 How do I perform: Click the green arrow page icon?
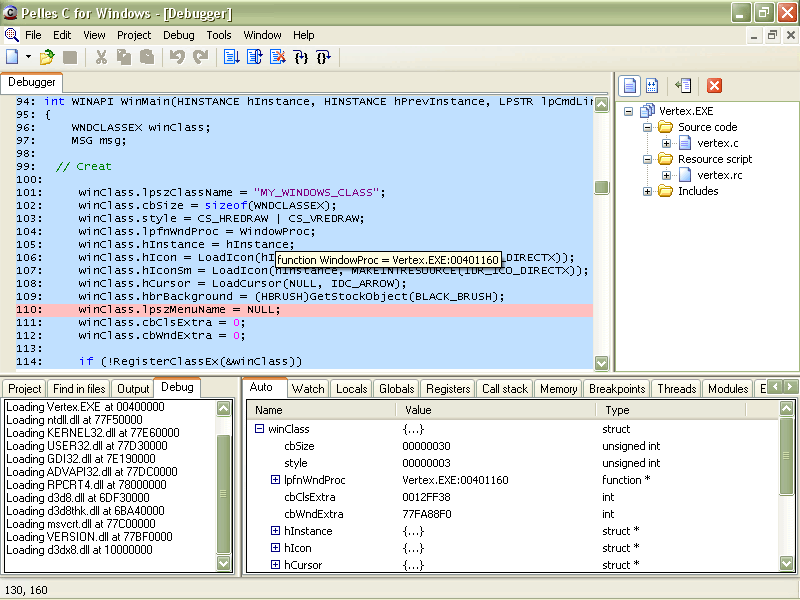(683, 86)
